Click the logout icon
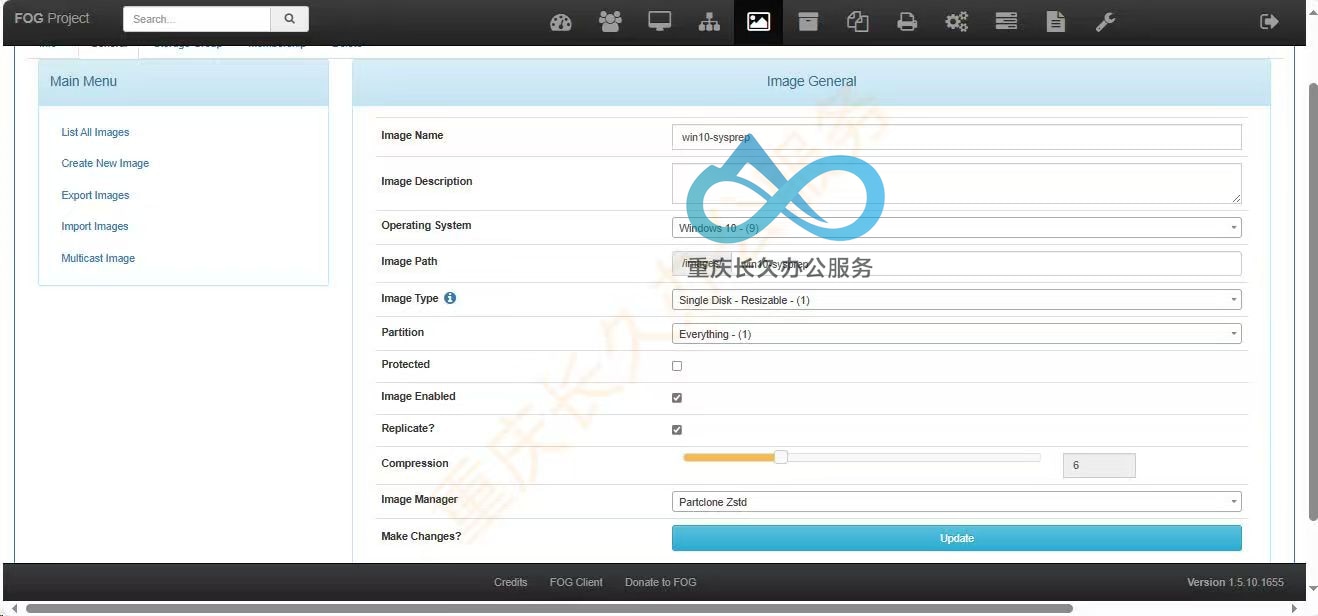The height and width of the screenshot is (616, 1318). tap(1269, 22)
